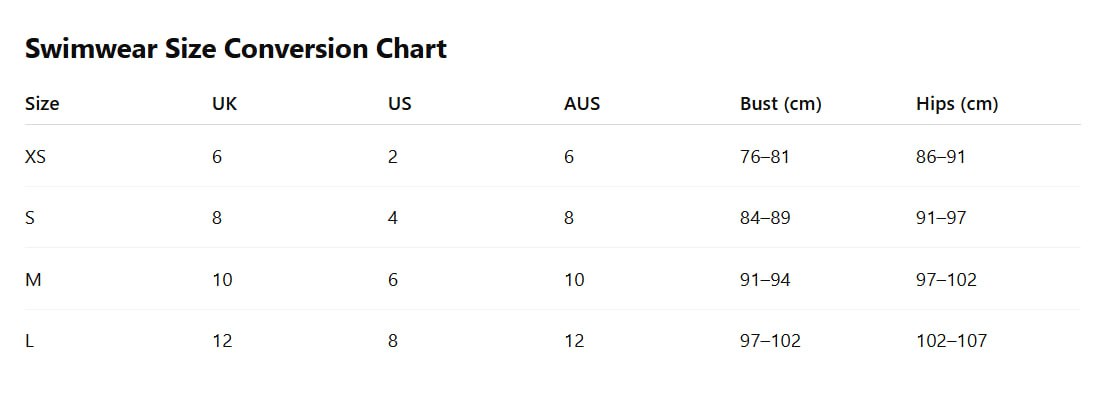1098x410 pixels.
Task: Select the US column header
Action: pyautogui.click(x=399, y=104)
